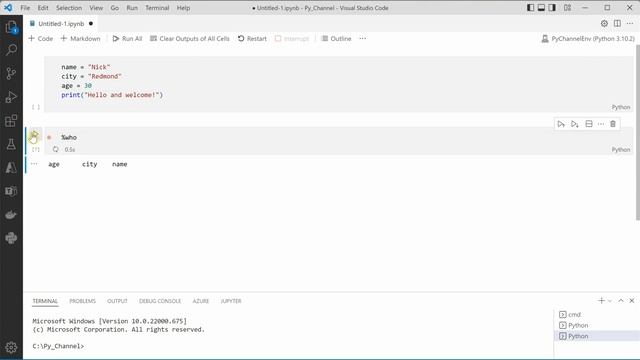640x360 pixels.
Task: Show more notebook toolbar actions
Action: [x=362, y=38]
